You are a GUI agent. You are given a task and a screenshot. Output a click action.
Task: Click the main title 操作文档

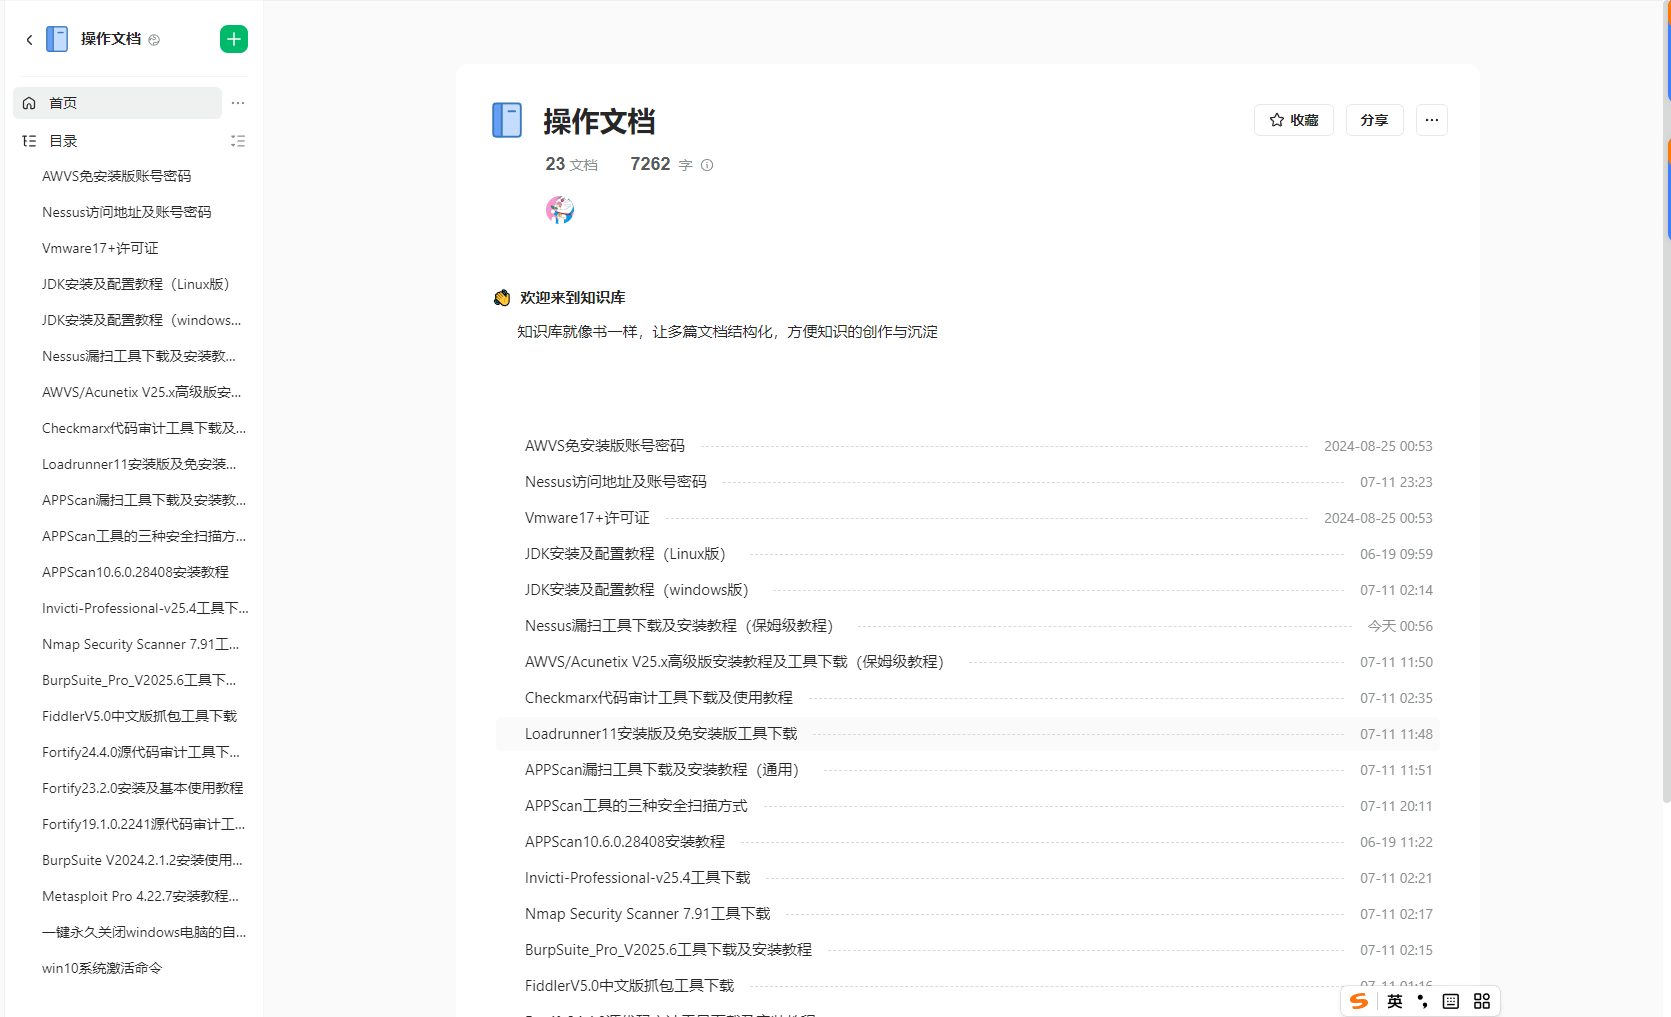coord(599,121)
